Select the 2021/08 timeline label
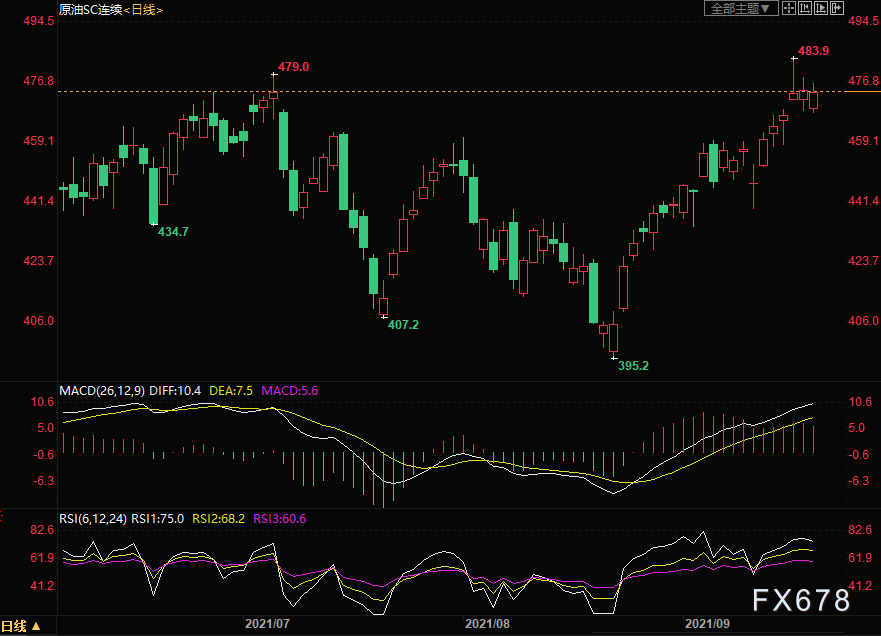Image resolution: width=881 pixels, height=636 pixels. (487, 624)
